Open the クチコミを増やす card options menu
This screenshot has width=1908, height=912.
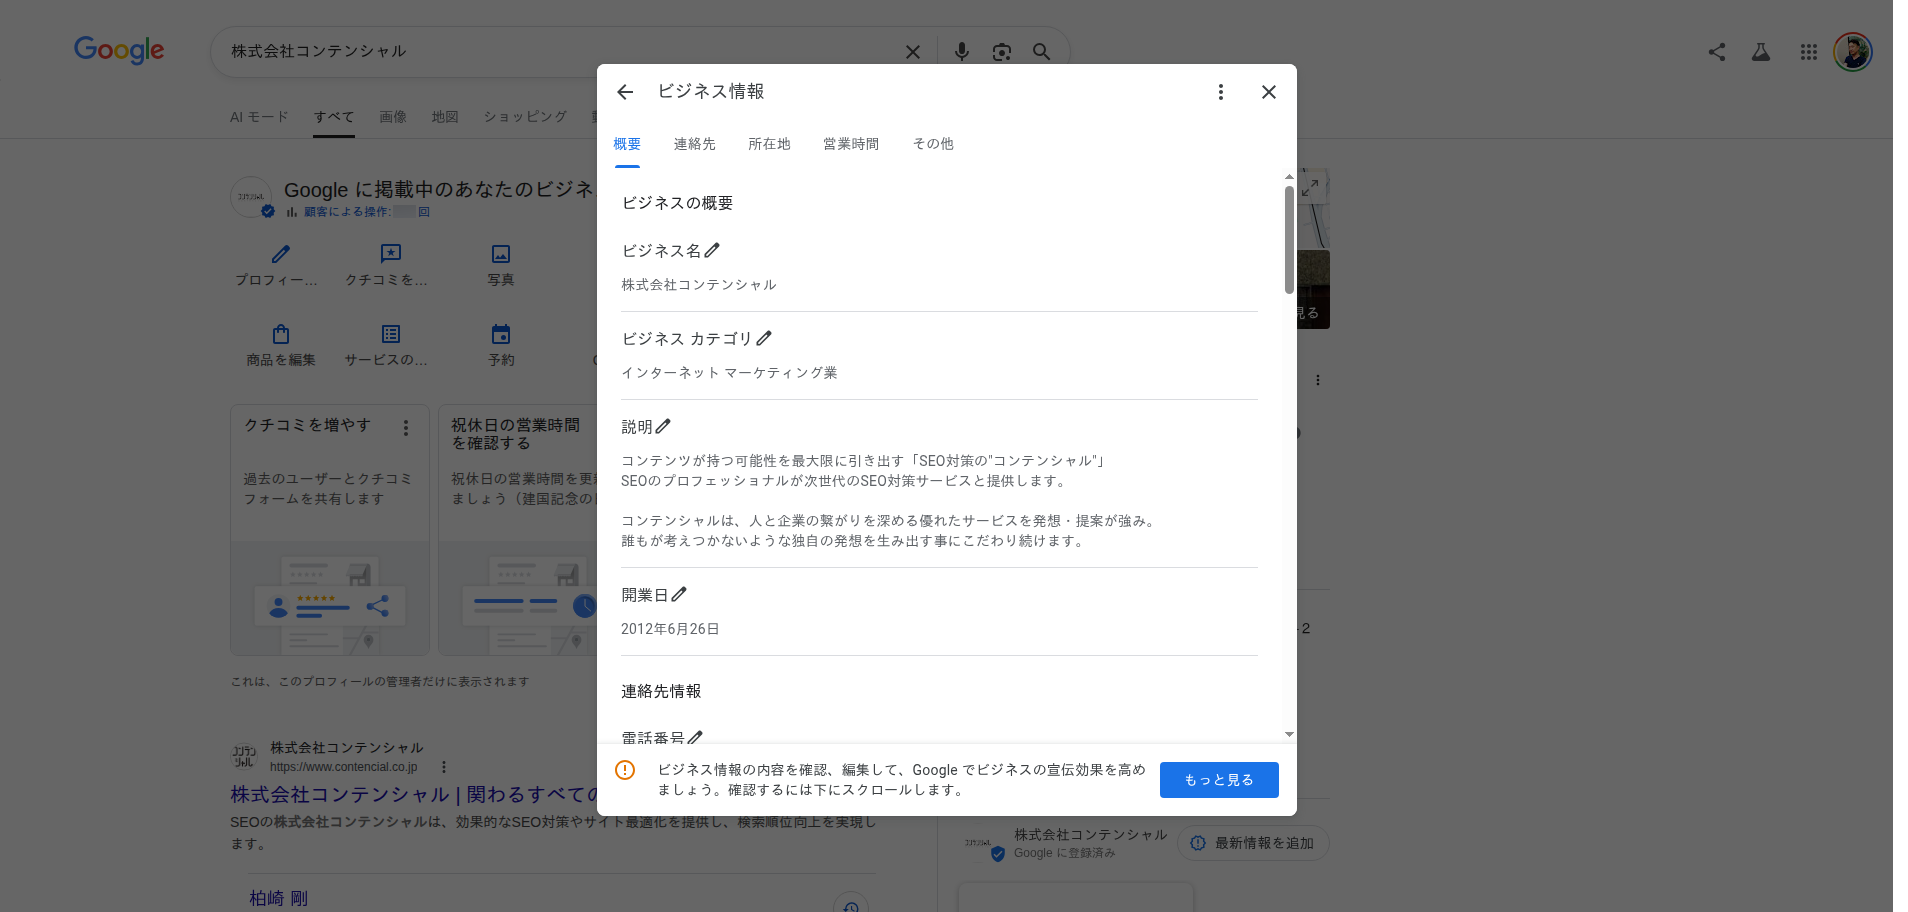406,427
